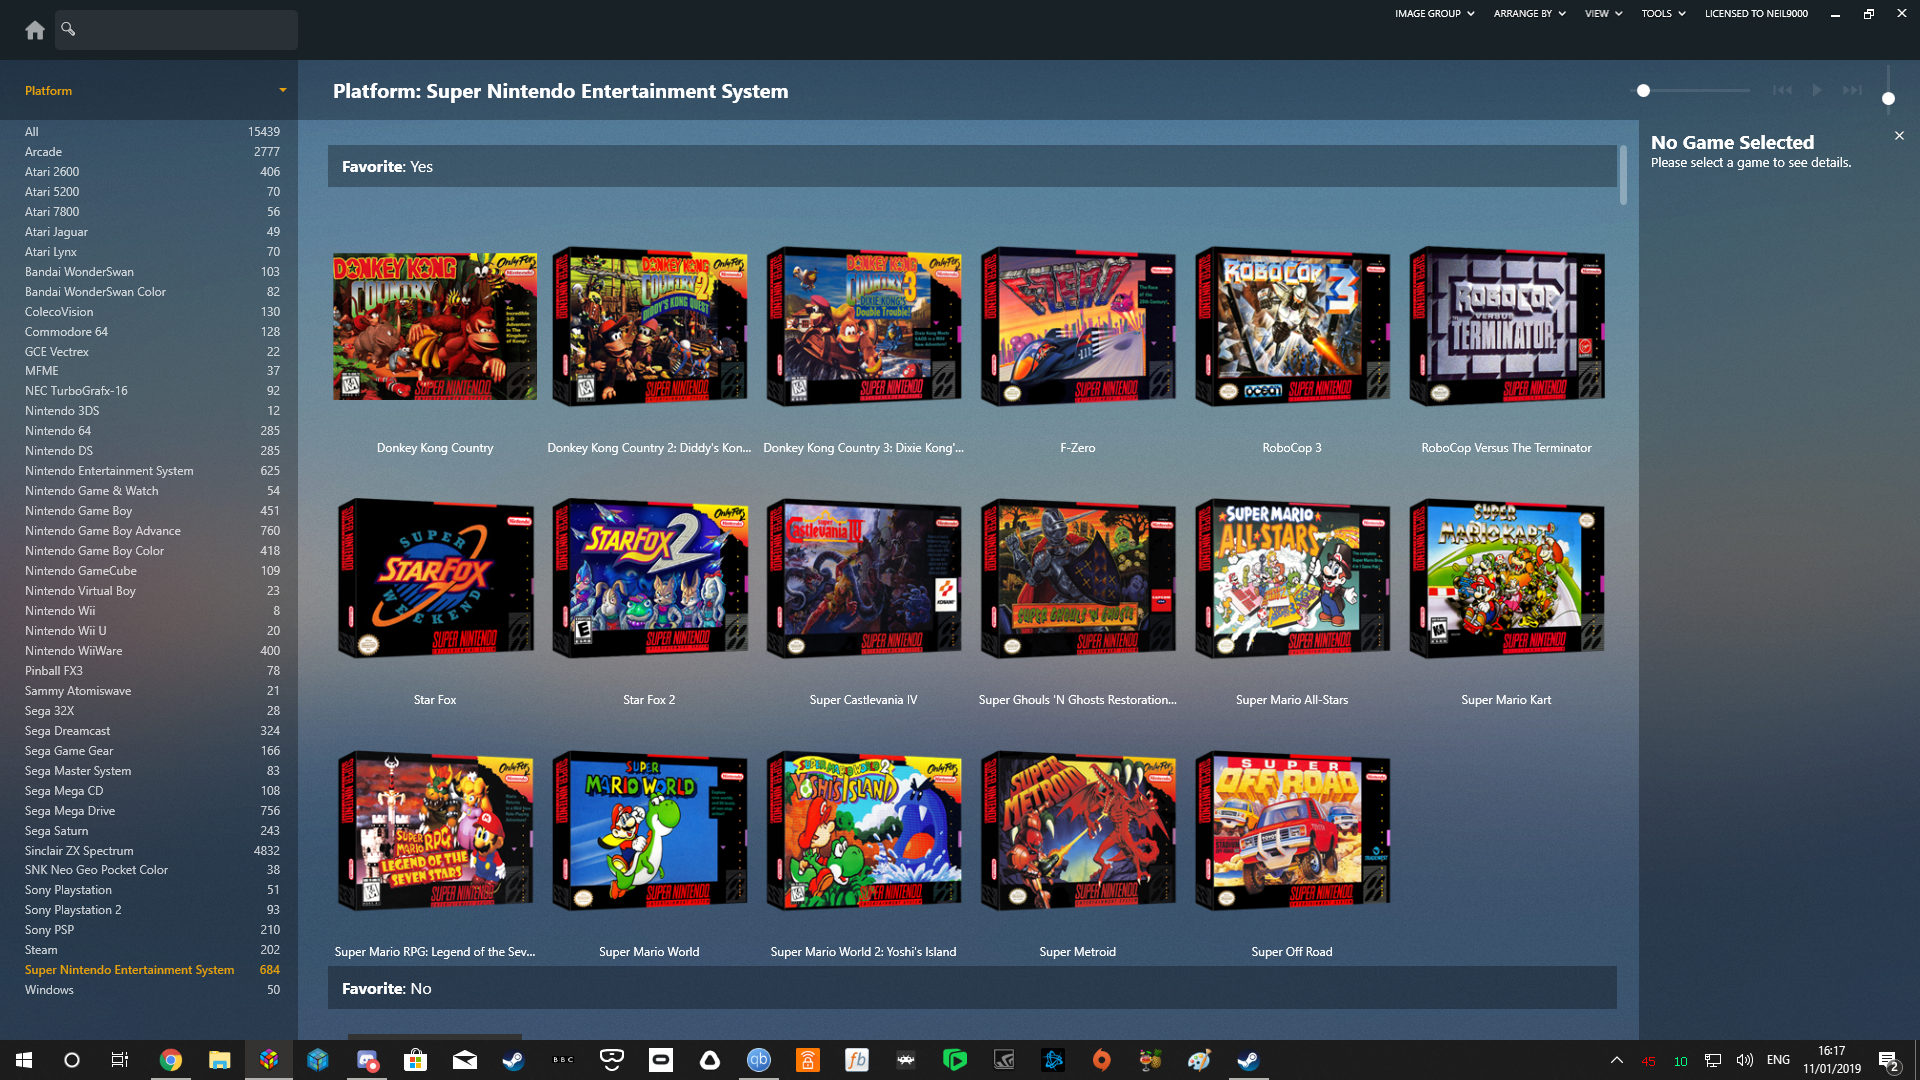Open File Explorer from the taskbar
Screen dimensions: 1920x1080
(220, 1060)
